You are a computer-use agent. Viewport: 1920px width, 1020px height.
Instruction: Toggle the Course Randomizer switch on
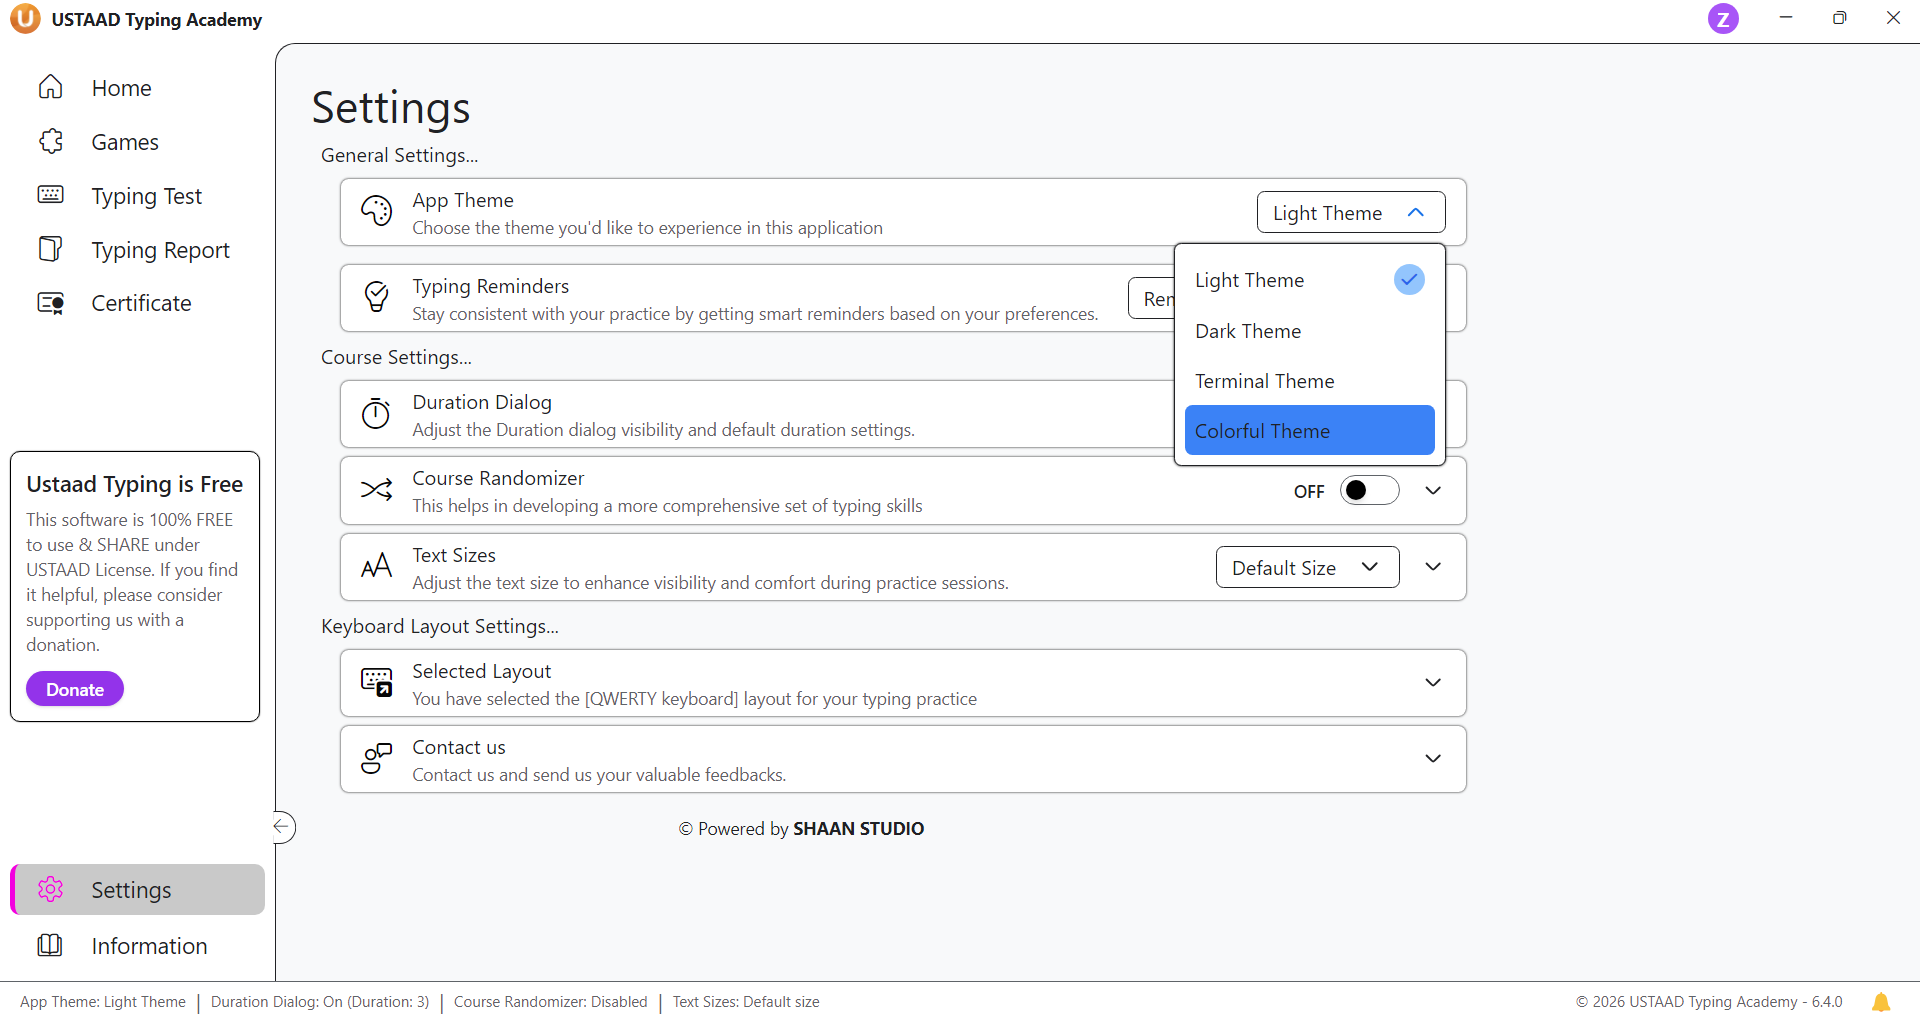coord(1369,491)
